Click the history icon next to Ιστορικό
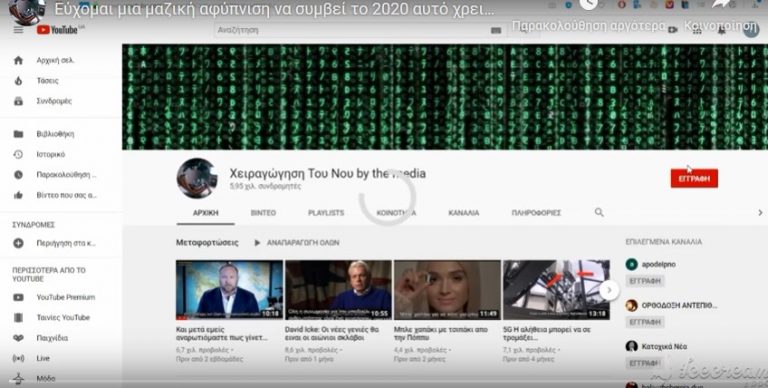768x388 pixels. [x=18, y=154]
